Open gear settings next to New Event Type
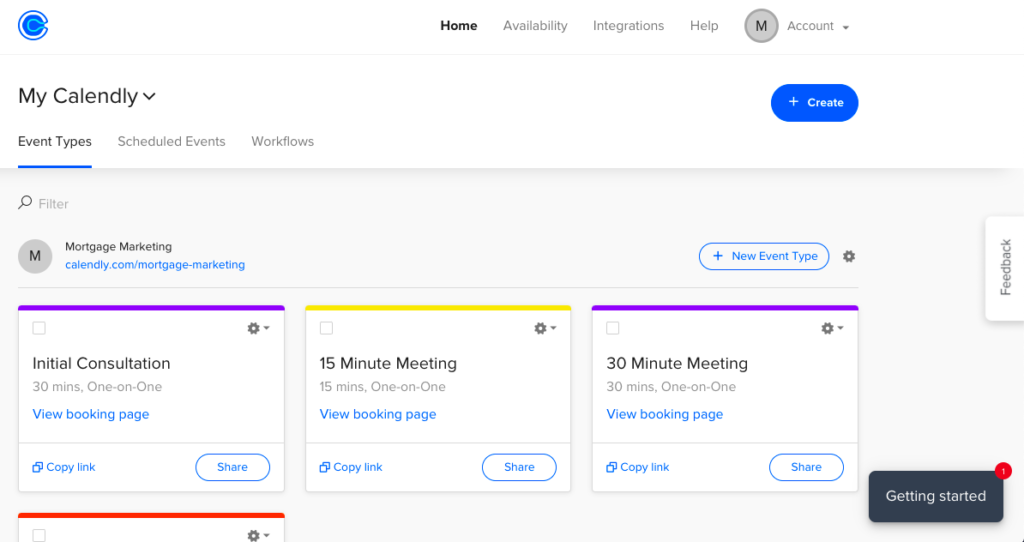Screen dimensions: 1024x542 (848, 257)
